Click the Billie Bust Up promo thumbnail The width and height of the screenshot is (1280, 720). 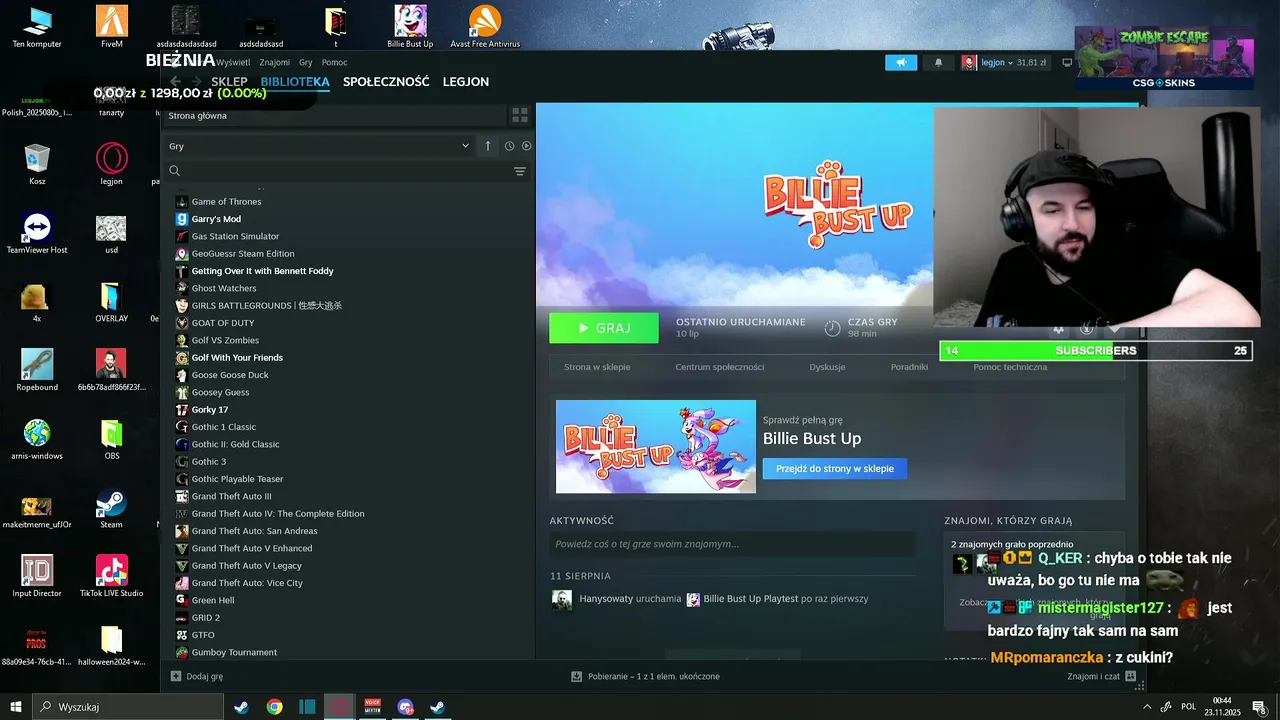[656, 446]
